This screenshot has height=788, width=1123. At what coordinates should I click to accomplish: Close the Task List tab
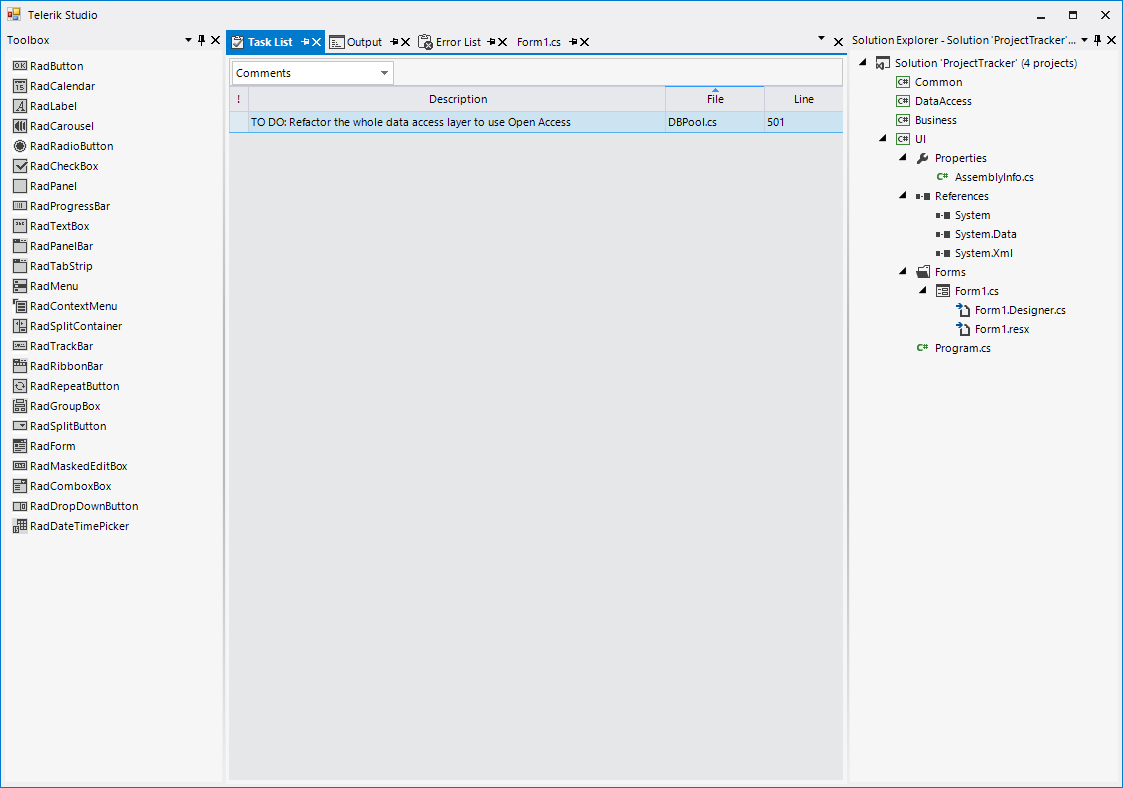pos(317,42)
